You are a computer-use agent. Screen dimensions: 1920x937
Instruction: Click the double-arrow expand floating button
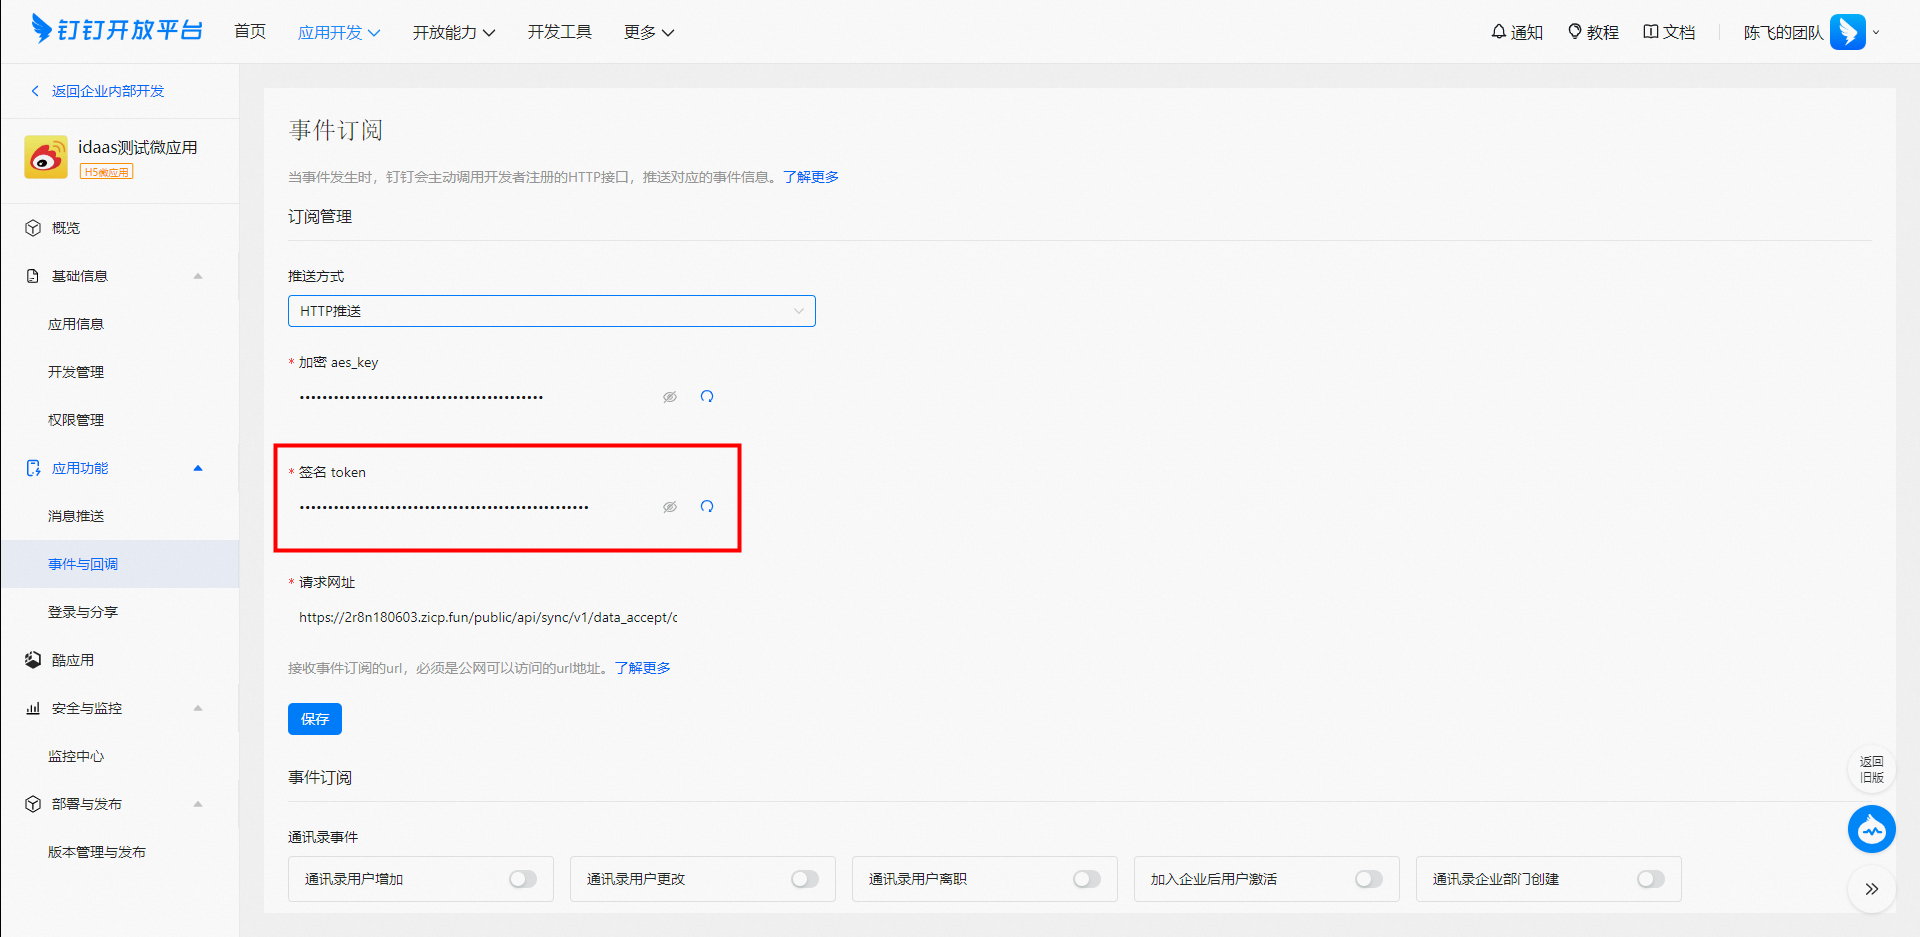pos(1871,889)
